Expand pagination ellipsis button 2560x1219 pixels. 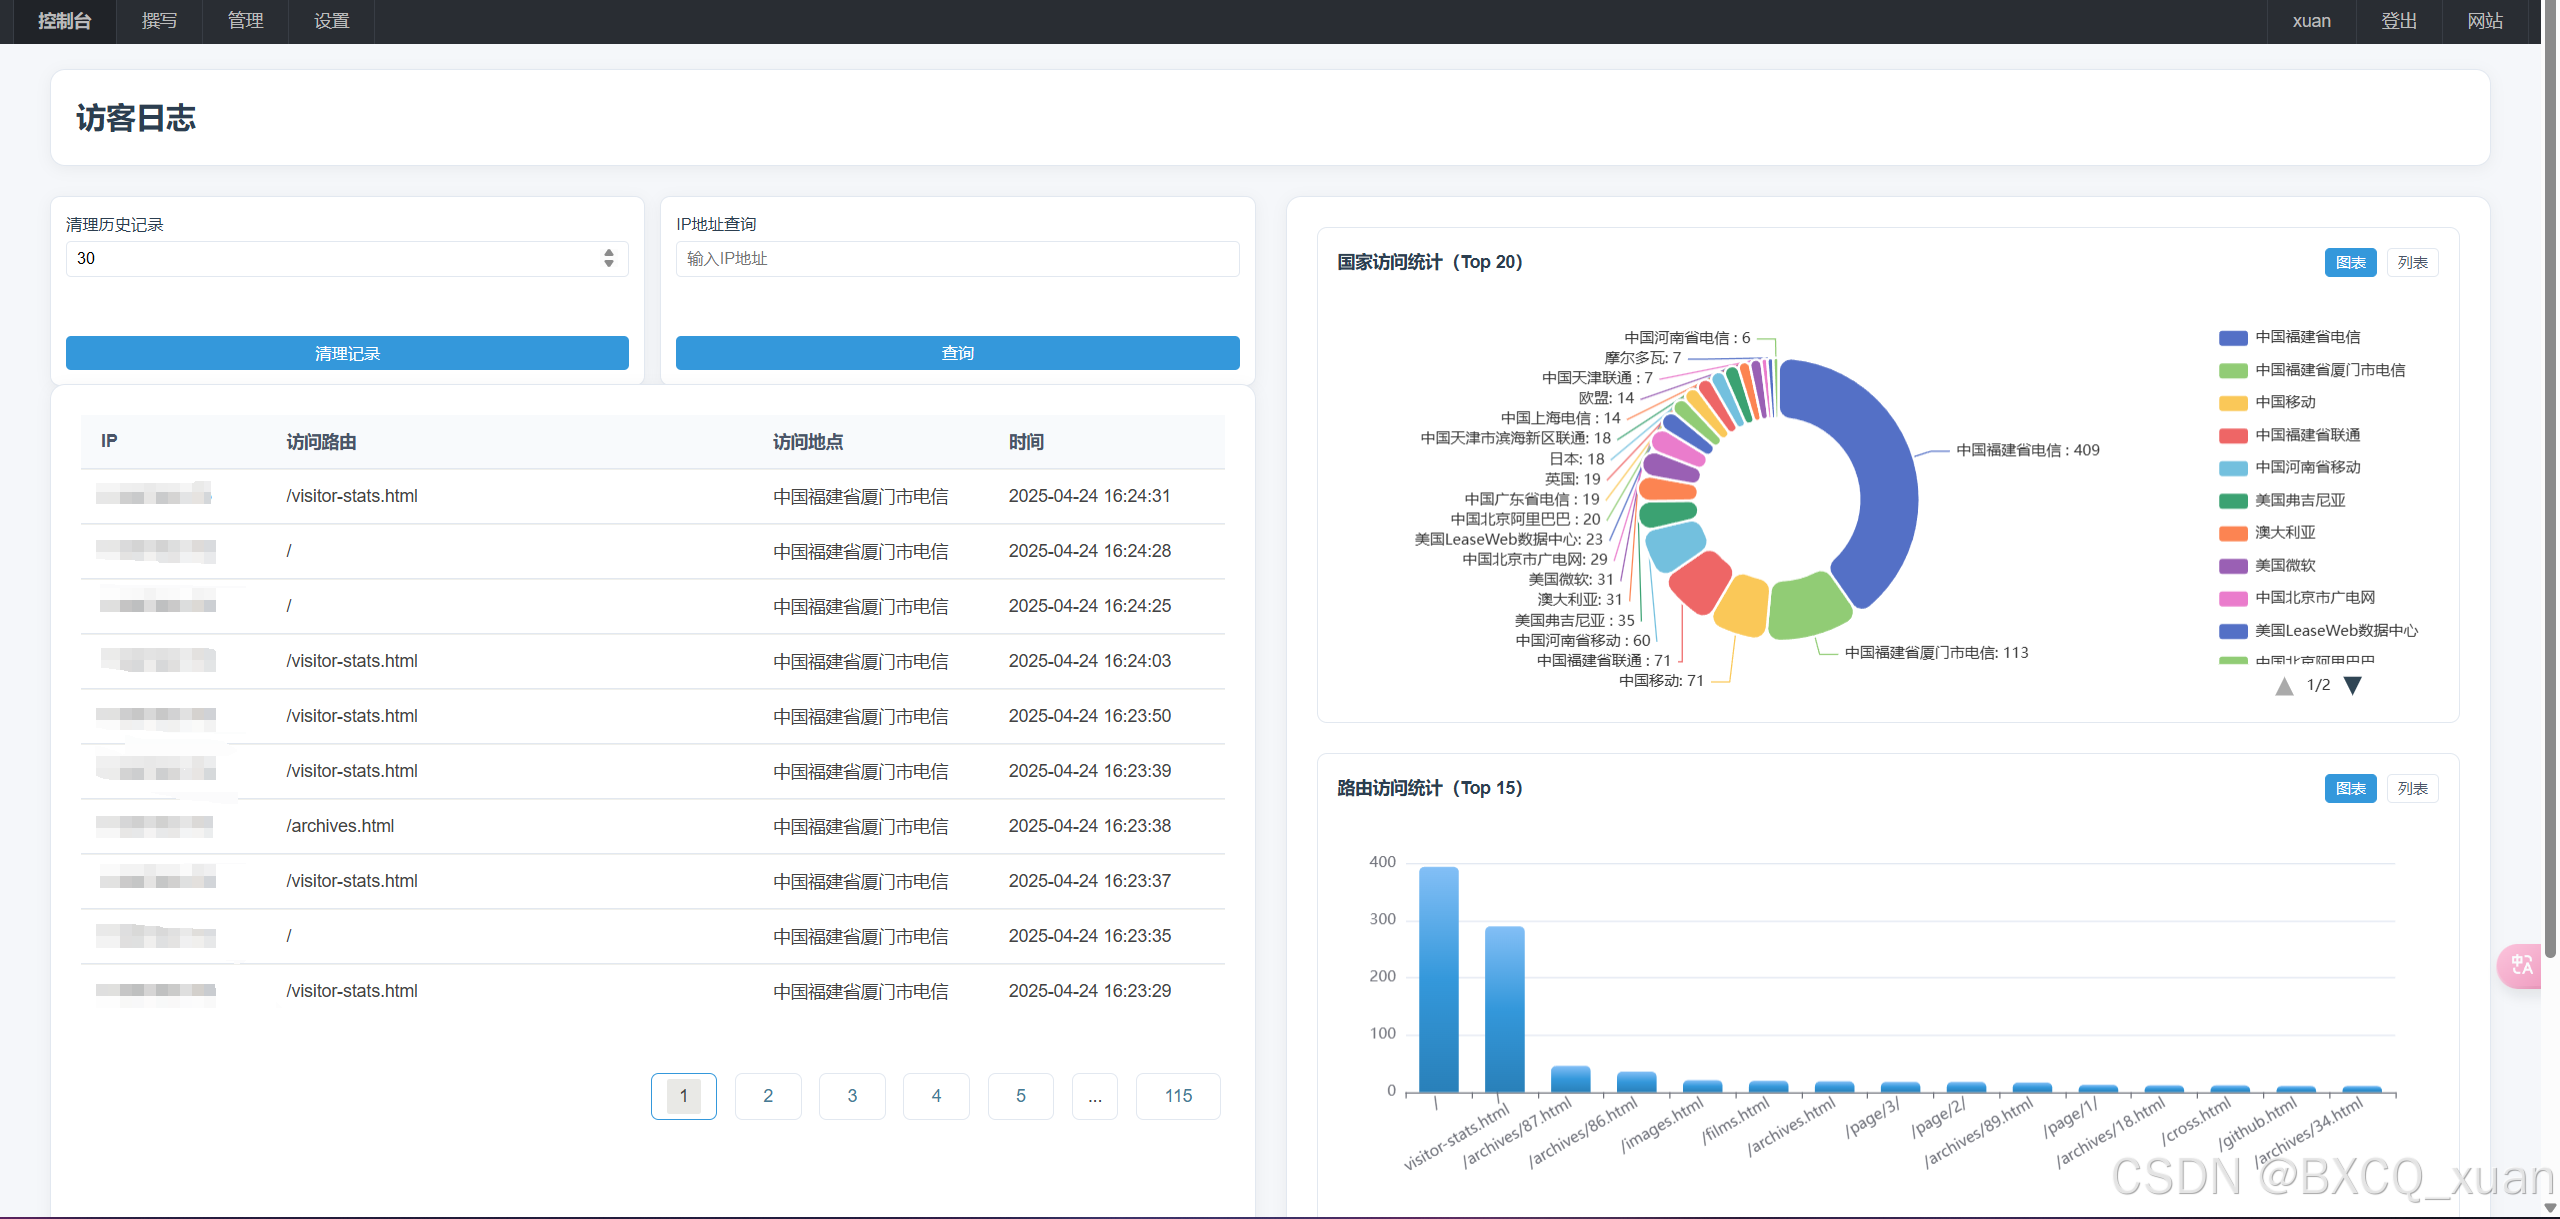1094,1096
